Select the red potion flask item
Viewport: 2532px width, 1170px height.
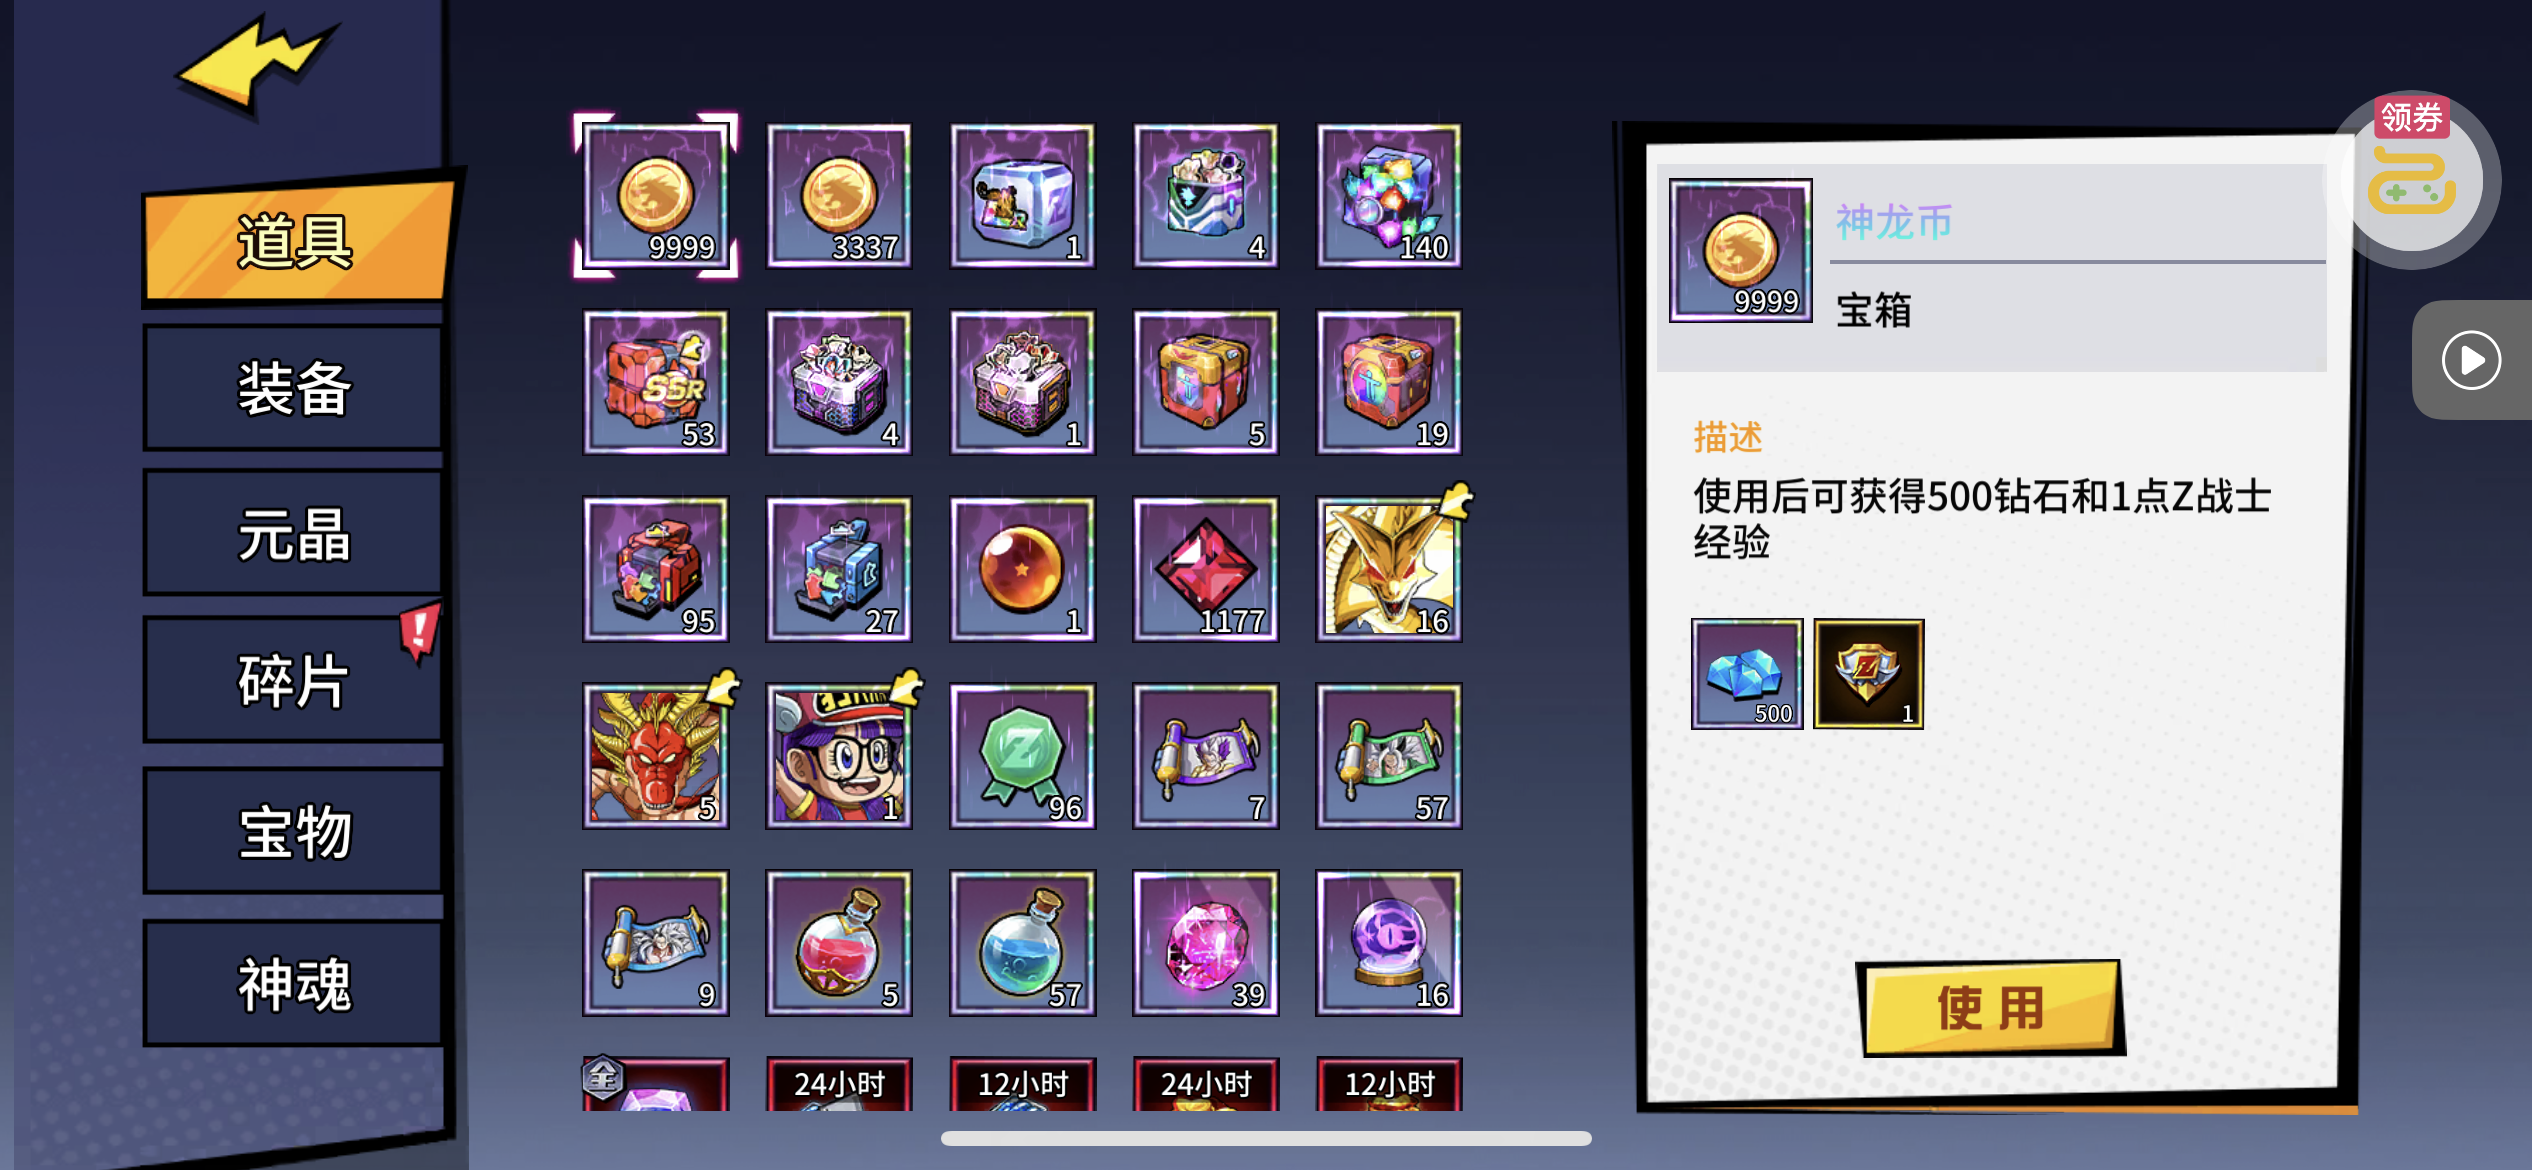coord(839,943)
